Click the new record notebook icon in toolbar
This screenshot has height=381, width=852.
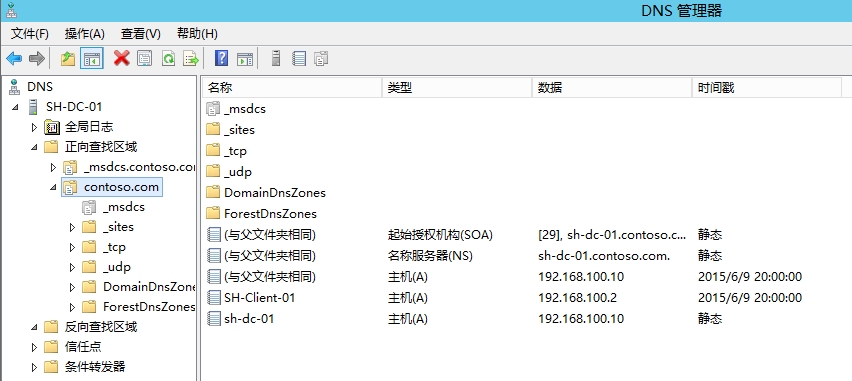299,59
